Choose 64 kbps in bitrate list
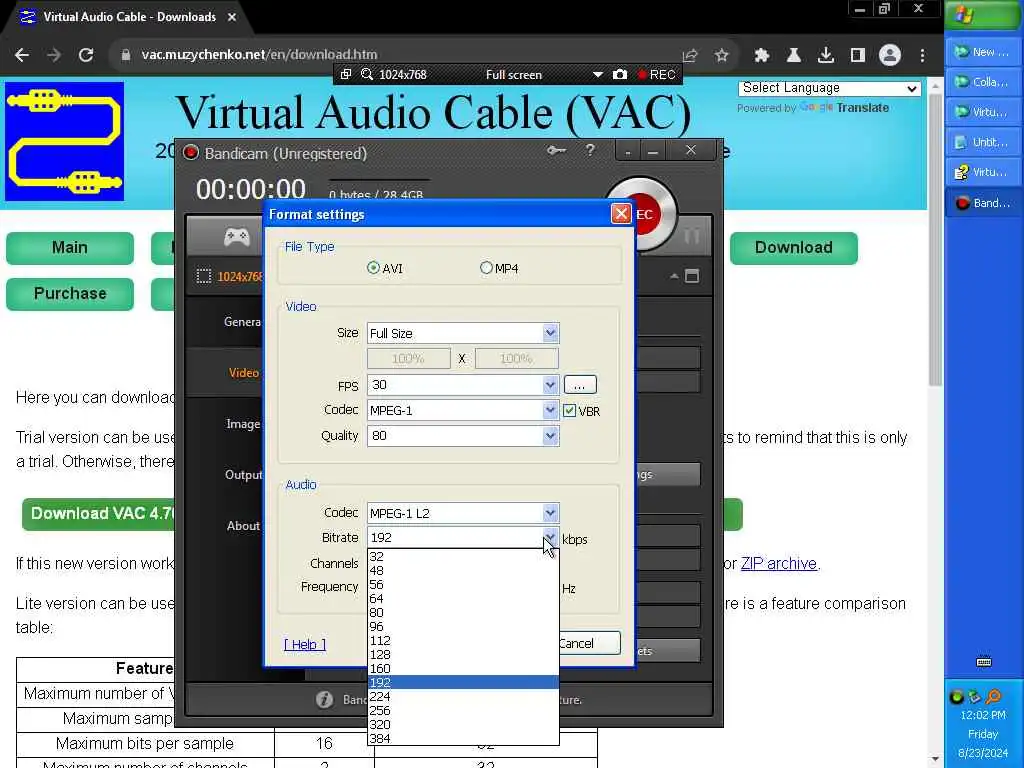Image resolution: width=1024 pixels, height=768 pixels. [463, 598]
